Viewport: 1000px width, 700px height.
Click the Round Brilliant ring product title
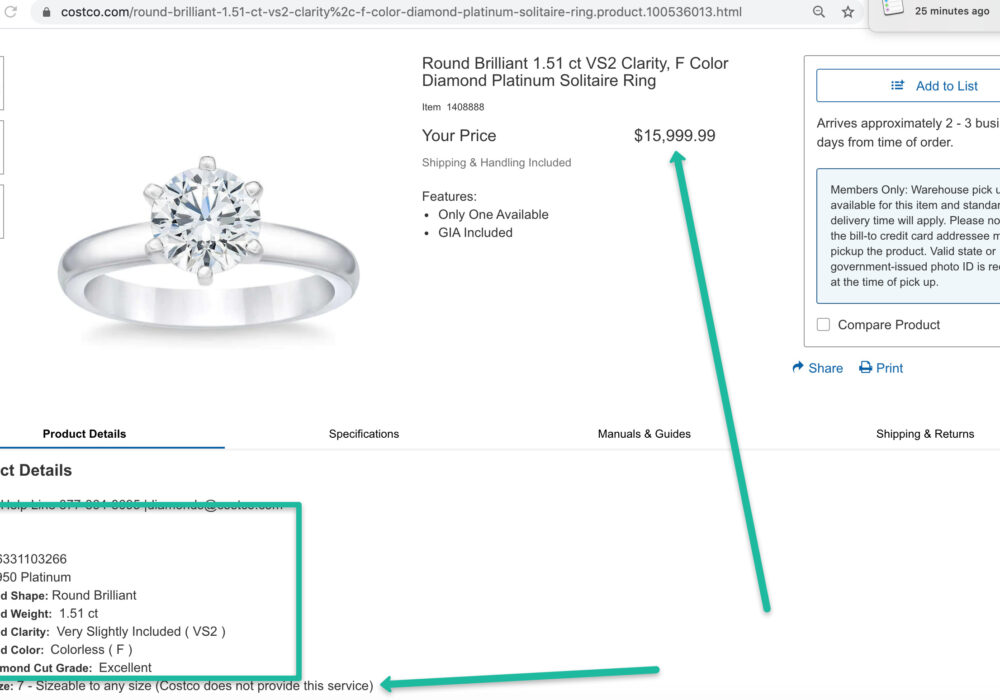point(574,72)
